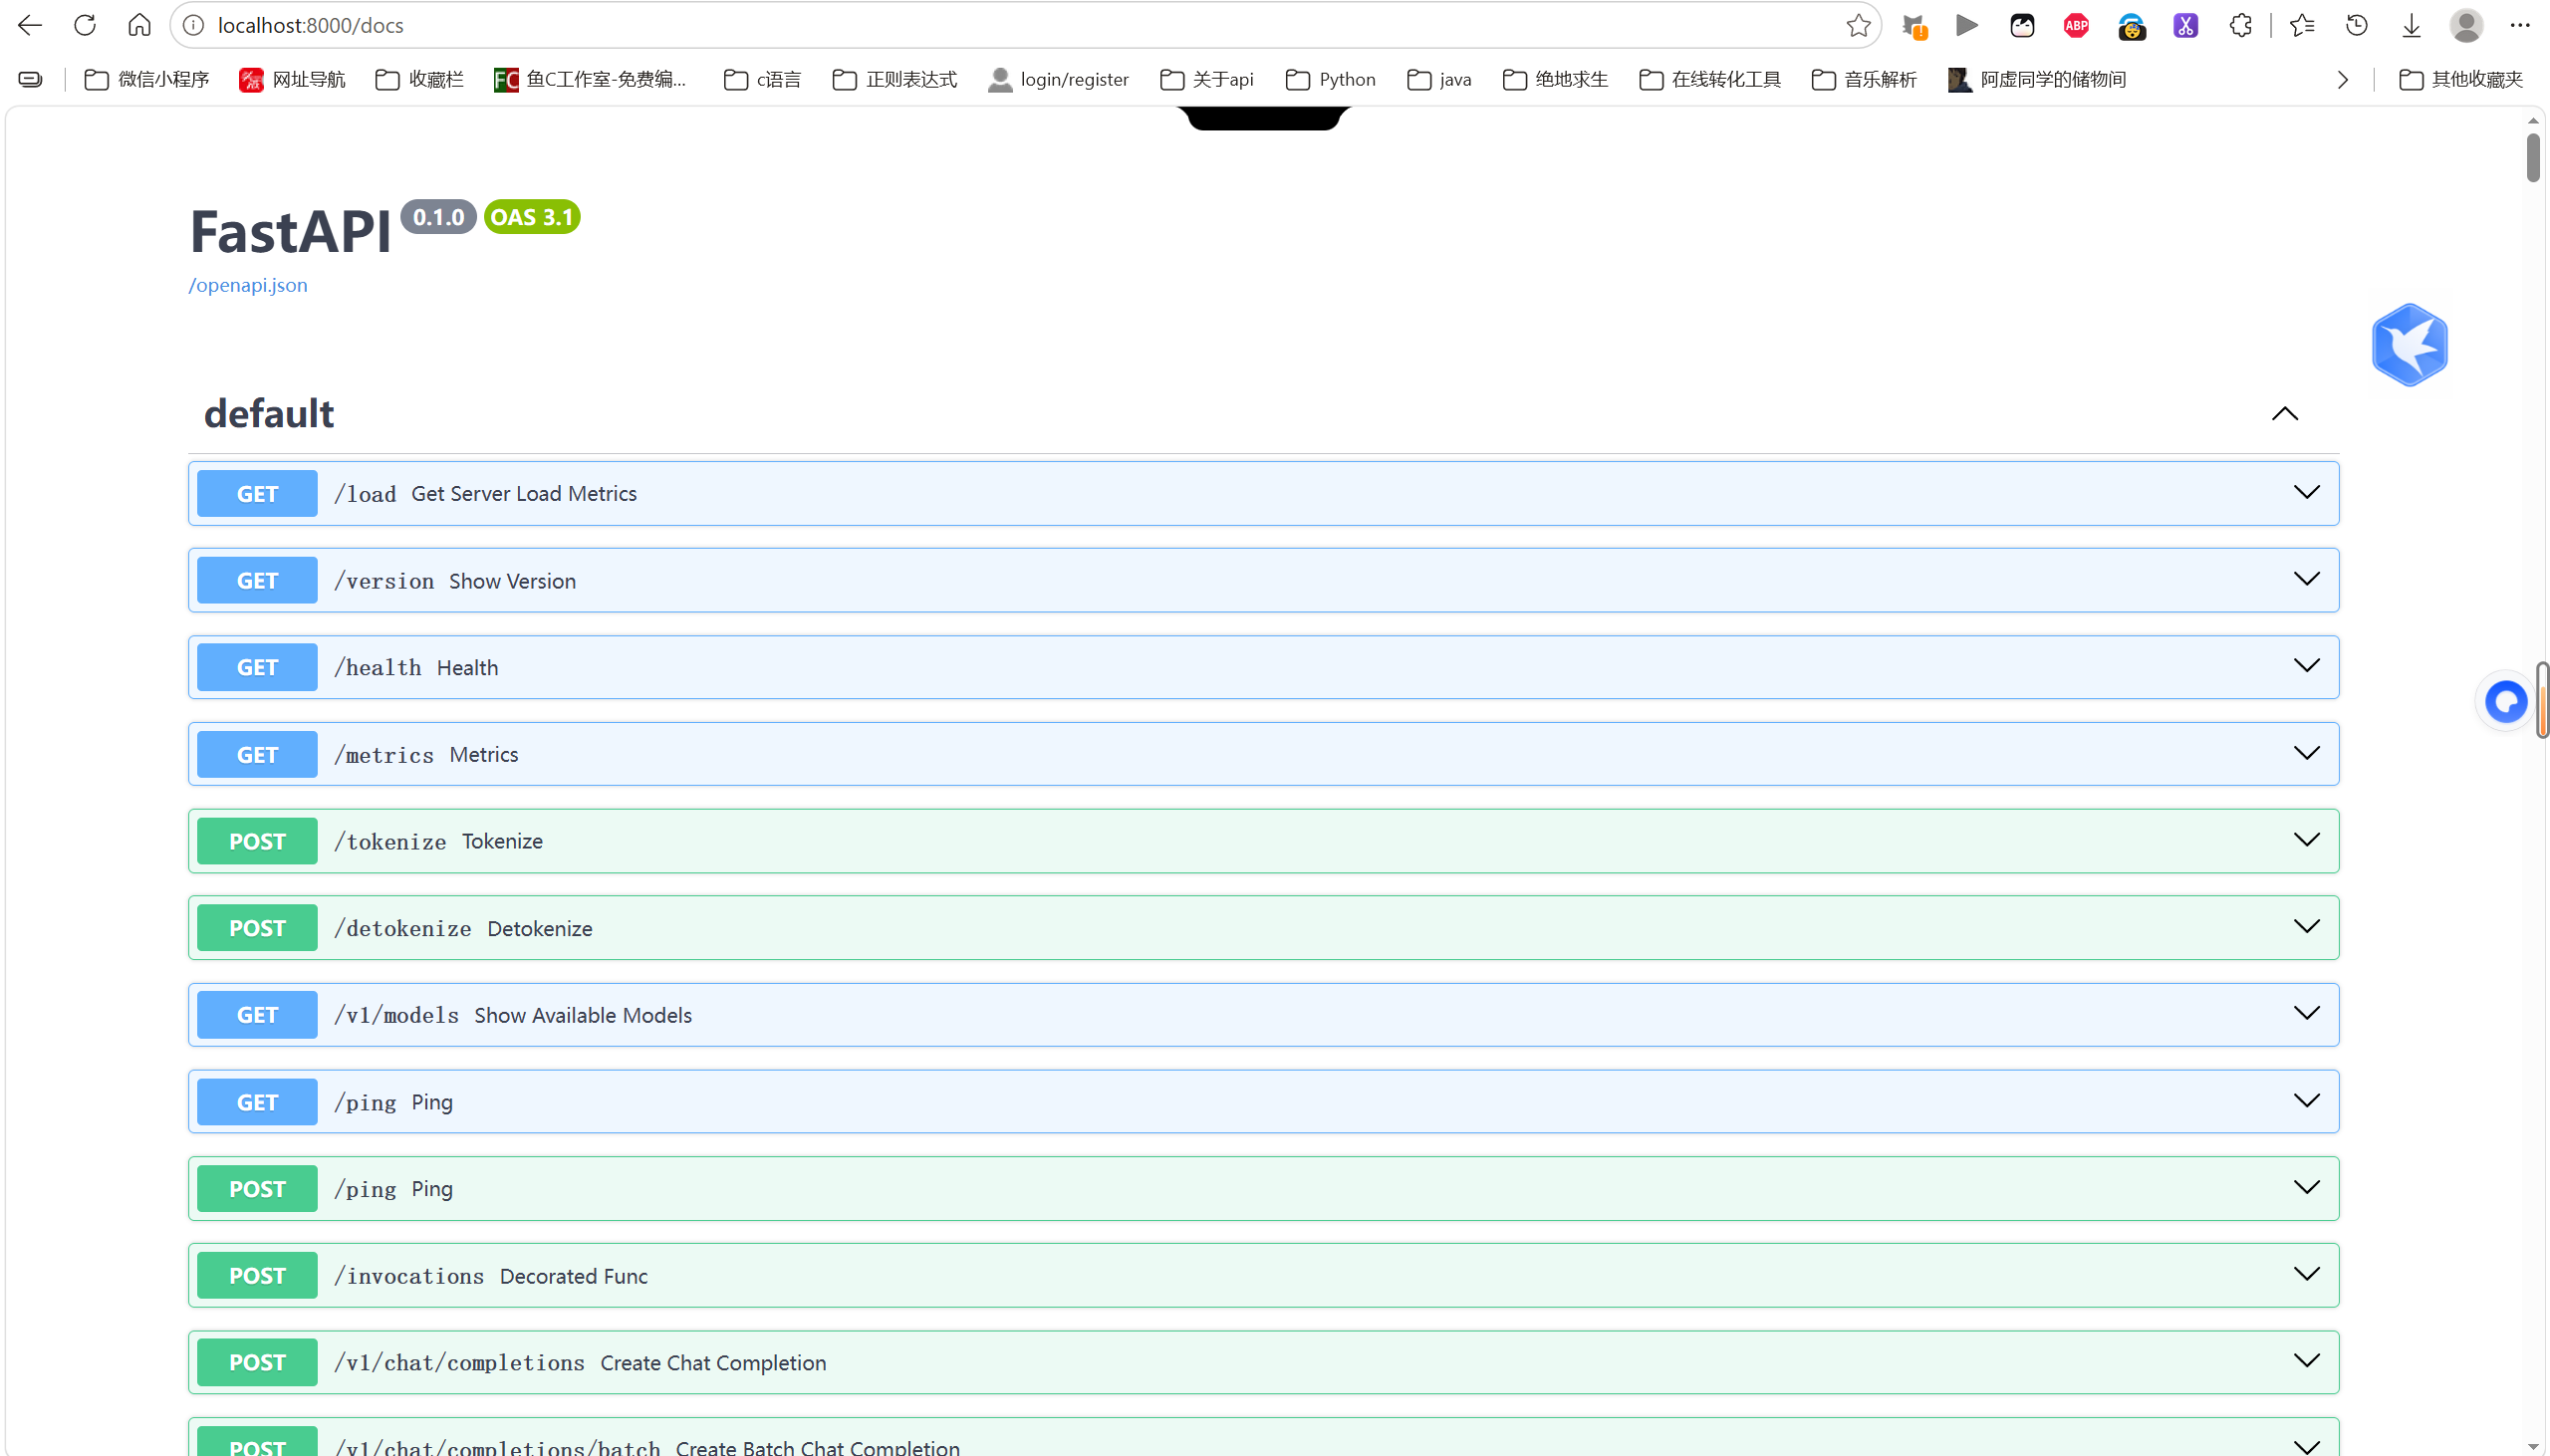The image size is (2550, 1456).
Task: Open the 阿虚同学的储物间 bookmark
Action: pyautogui.click(x=2037, y=79)
